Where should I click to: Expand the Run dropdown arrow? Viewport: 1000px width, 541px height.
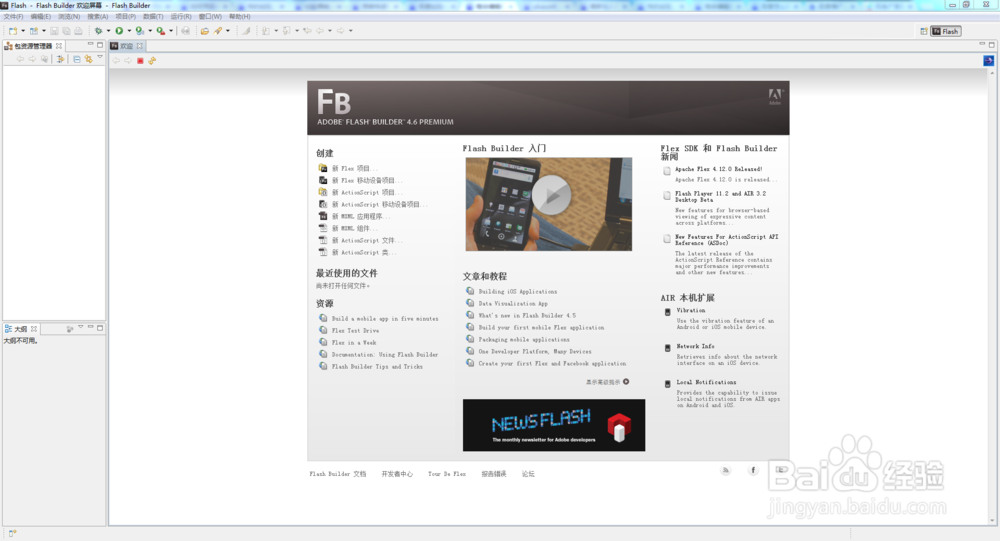click(129, 31)
